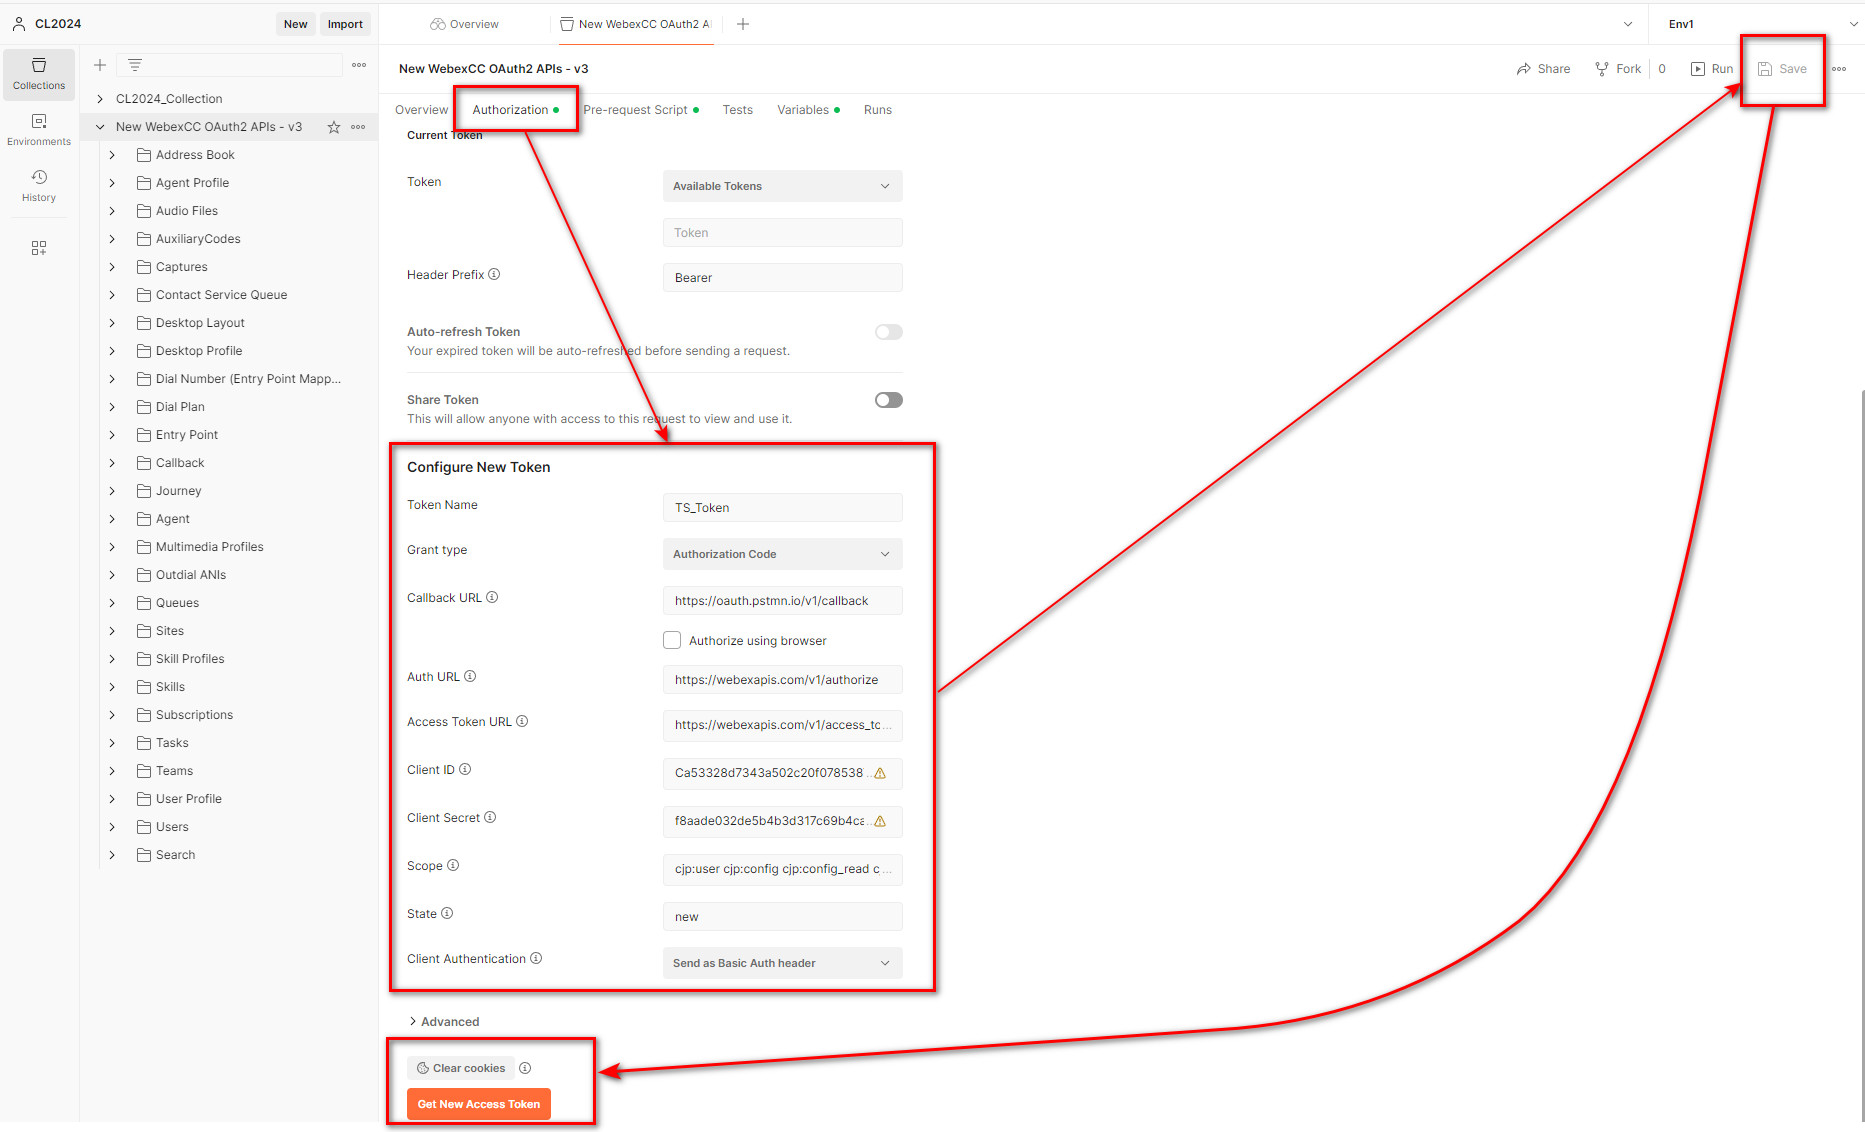Viewport: 1865px width, 1132px height.
Task: Switch to the Tests tab
Action: point(738,110)
